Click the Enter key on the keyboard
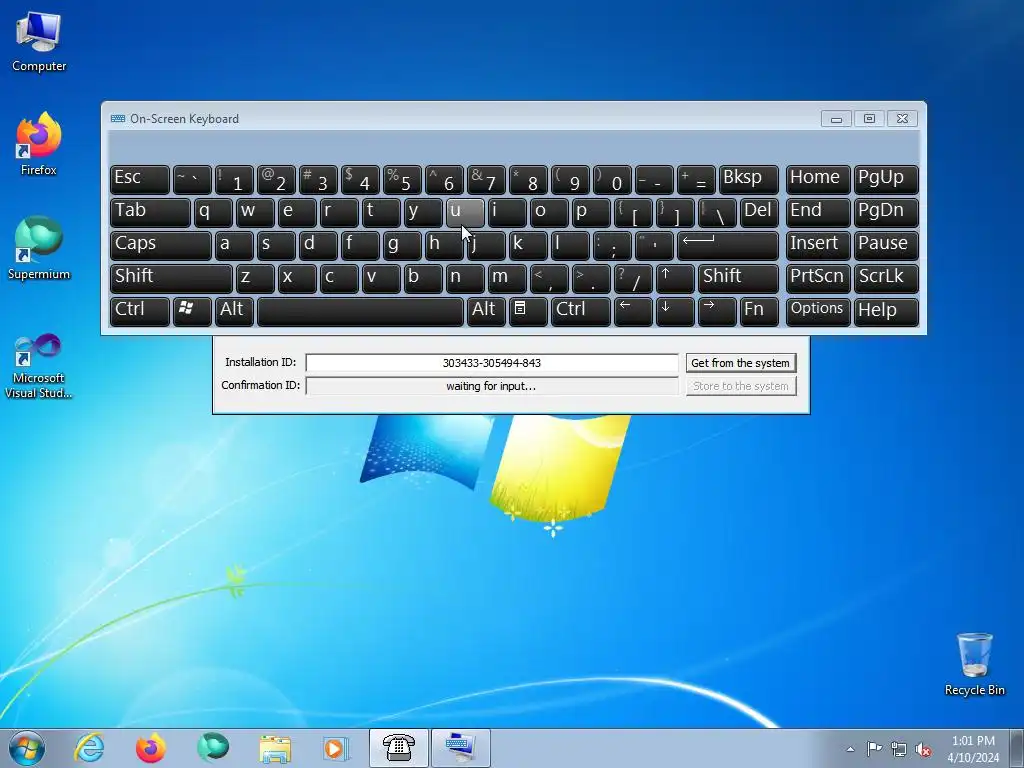1024x768 pixels. point(728,246)
